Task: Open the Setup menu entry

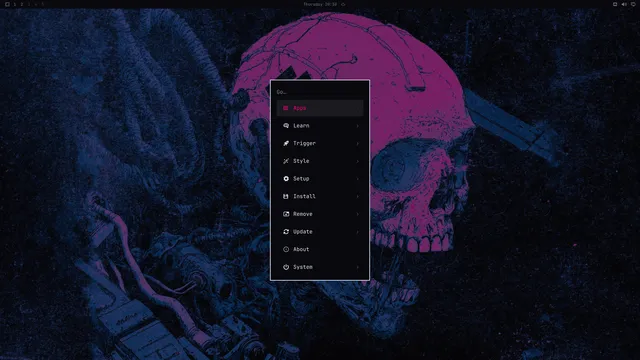Action: coord(320,179)
